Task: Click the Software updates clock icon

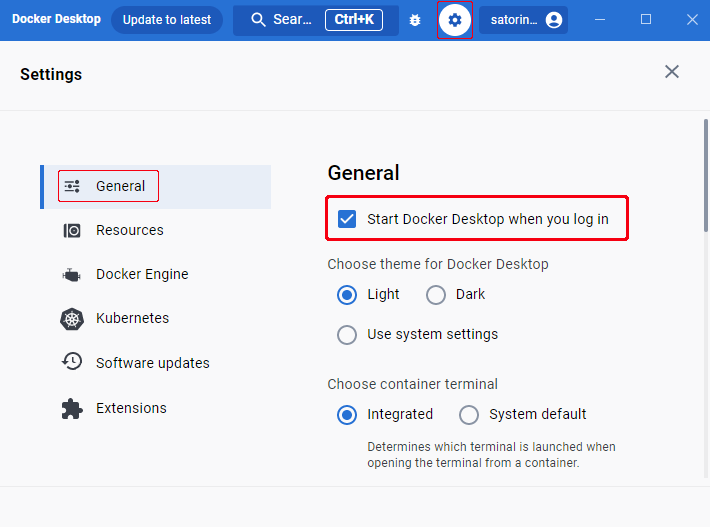Action: coord(72,362)
